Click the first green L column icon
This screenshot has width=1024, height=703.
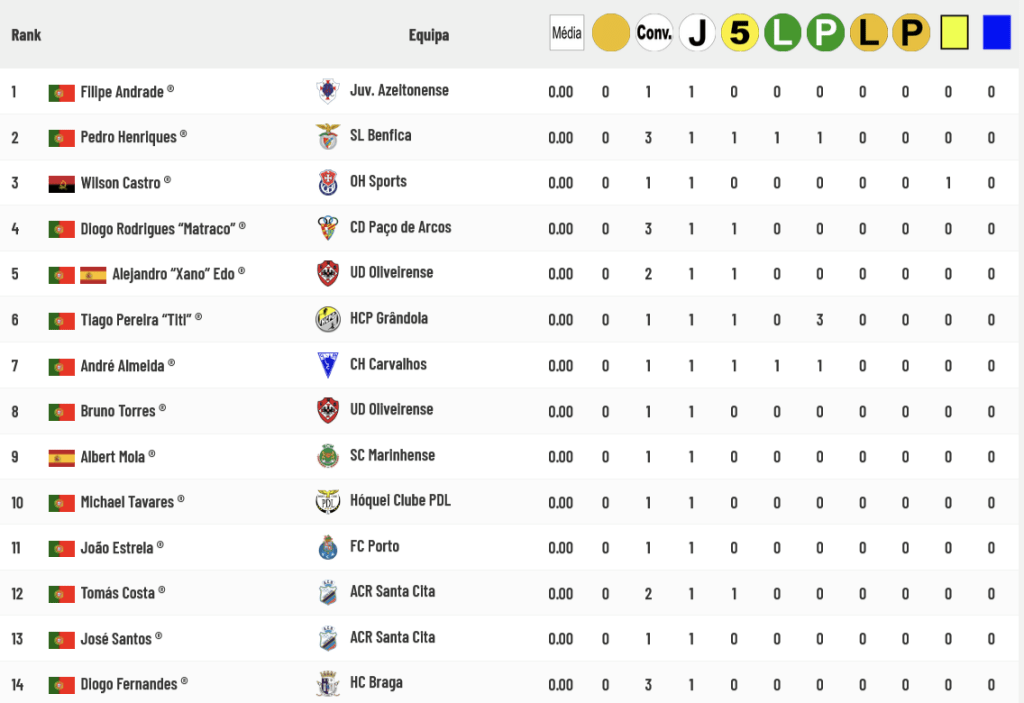point(782,33)
